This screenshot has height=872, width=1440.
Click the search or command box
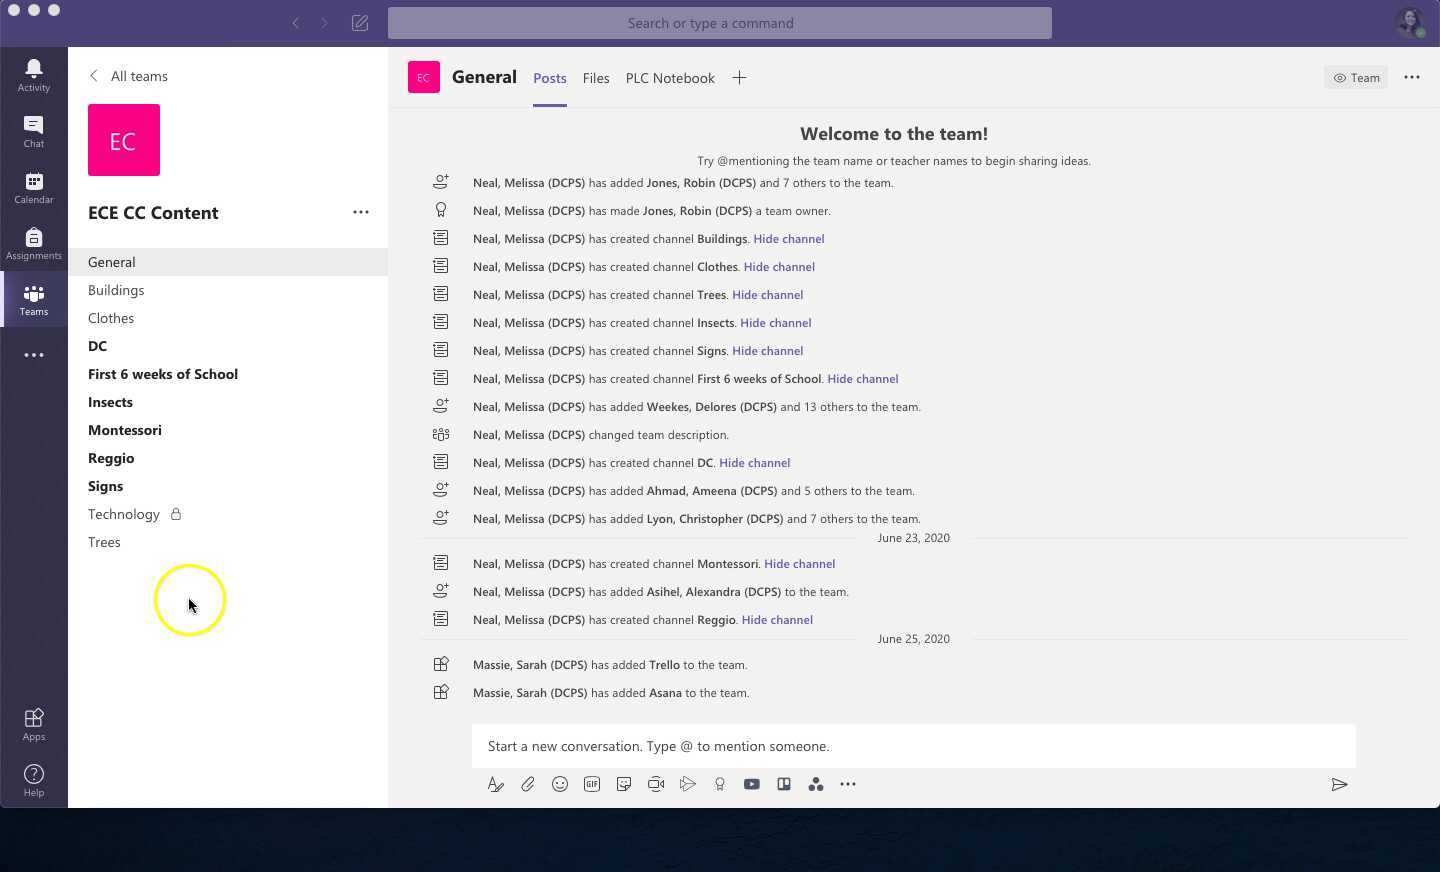[x=720, y=23]
